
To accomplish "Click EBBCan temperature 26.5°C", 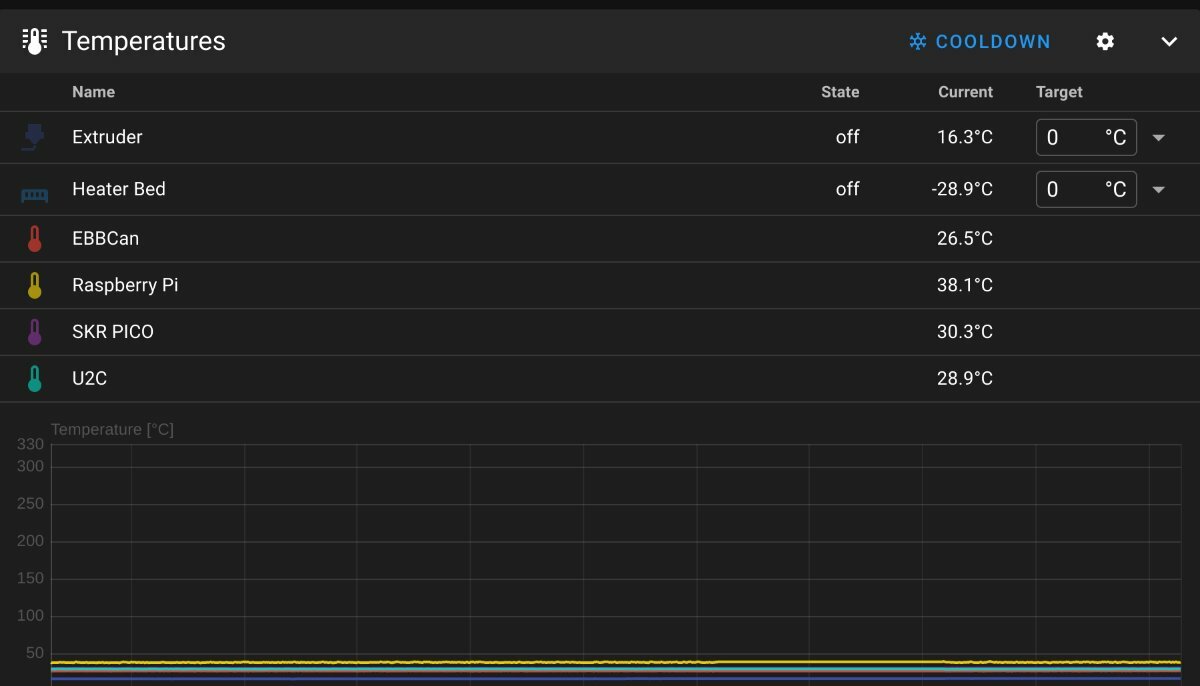I will pyautogui.click(x=965, y=239).
